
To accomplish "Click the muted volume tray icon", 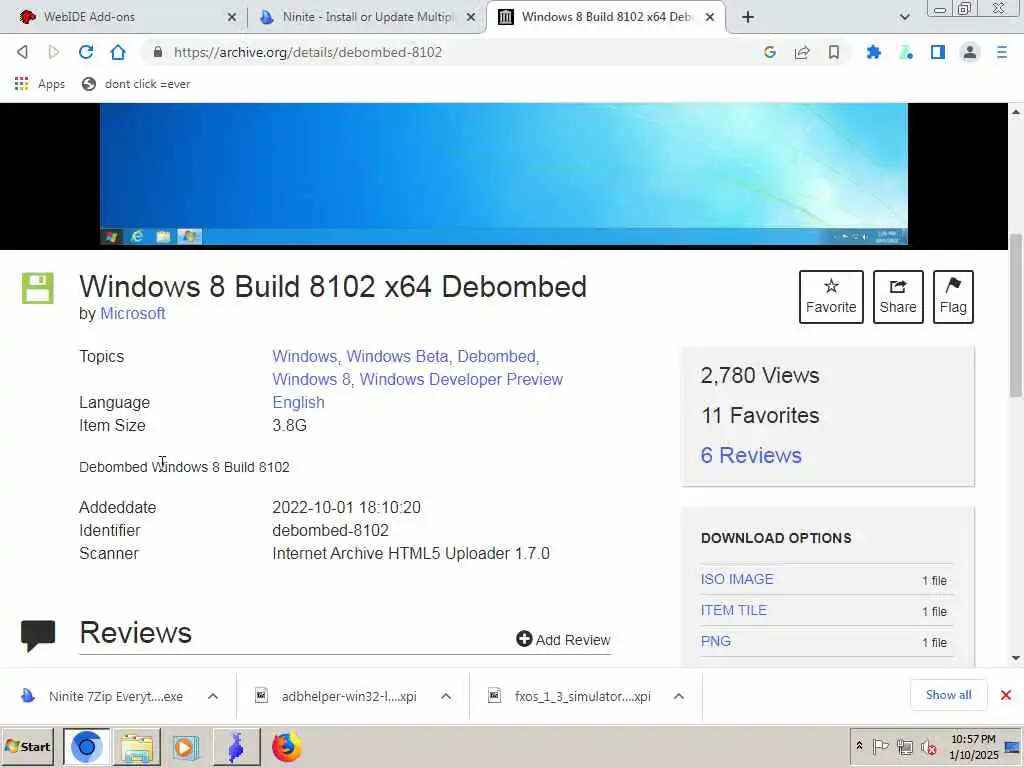I will pos(928,746).
